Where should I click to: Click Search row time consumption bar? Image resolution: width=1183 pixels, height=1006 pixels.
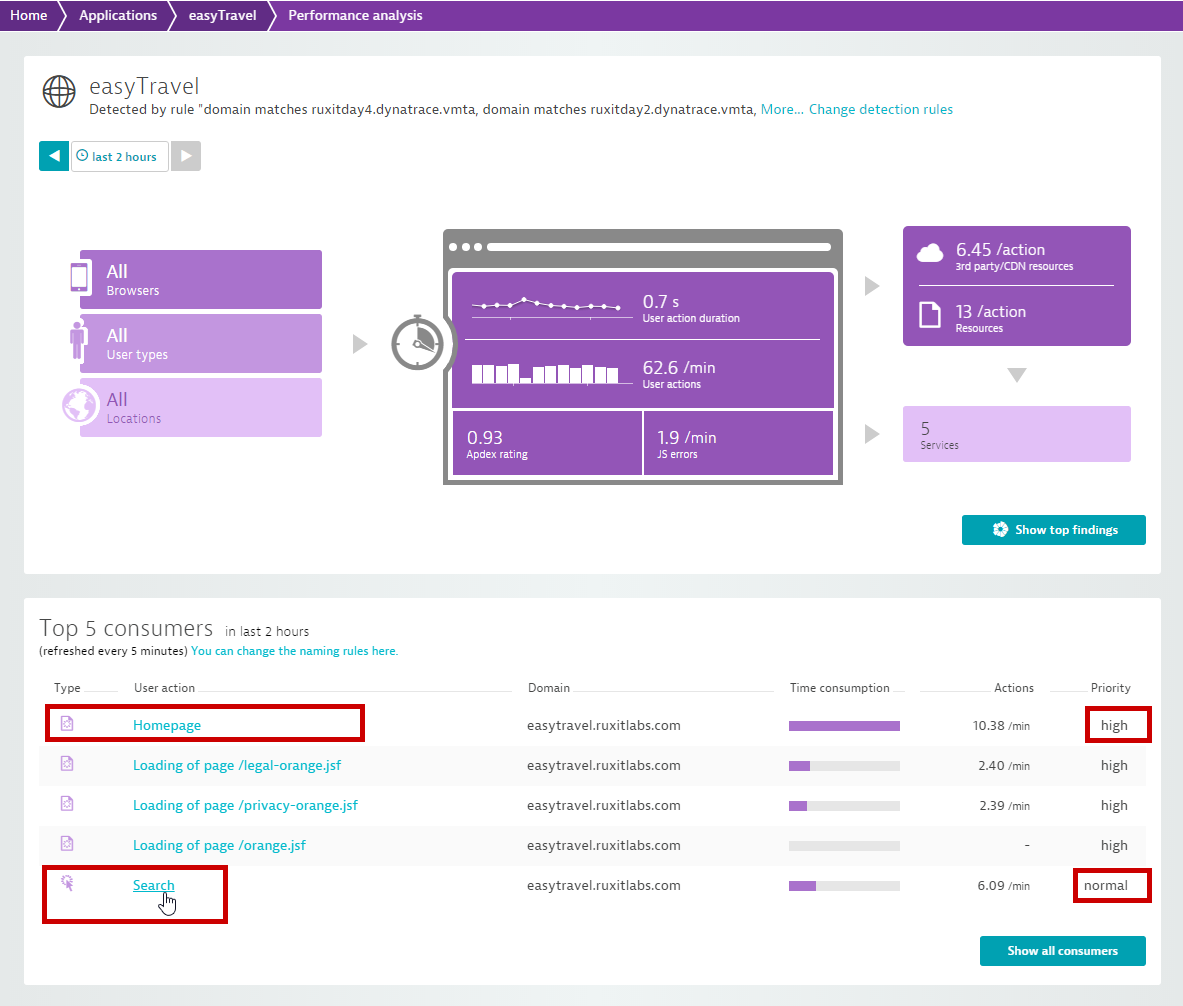844,886
